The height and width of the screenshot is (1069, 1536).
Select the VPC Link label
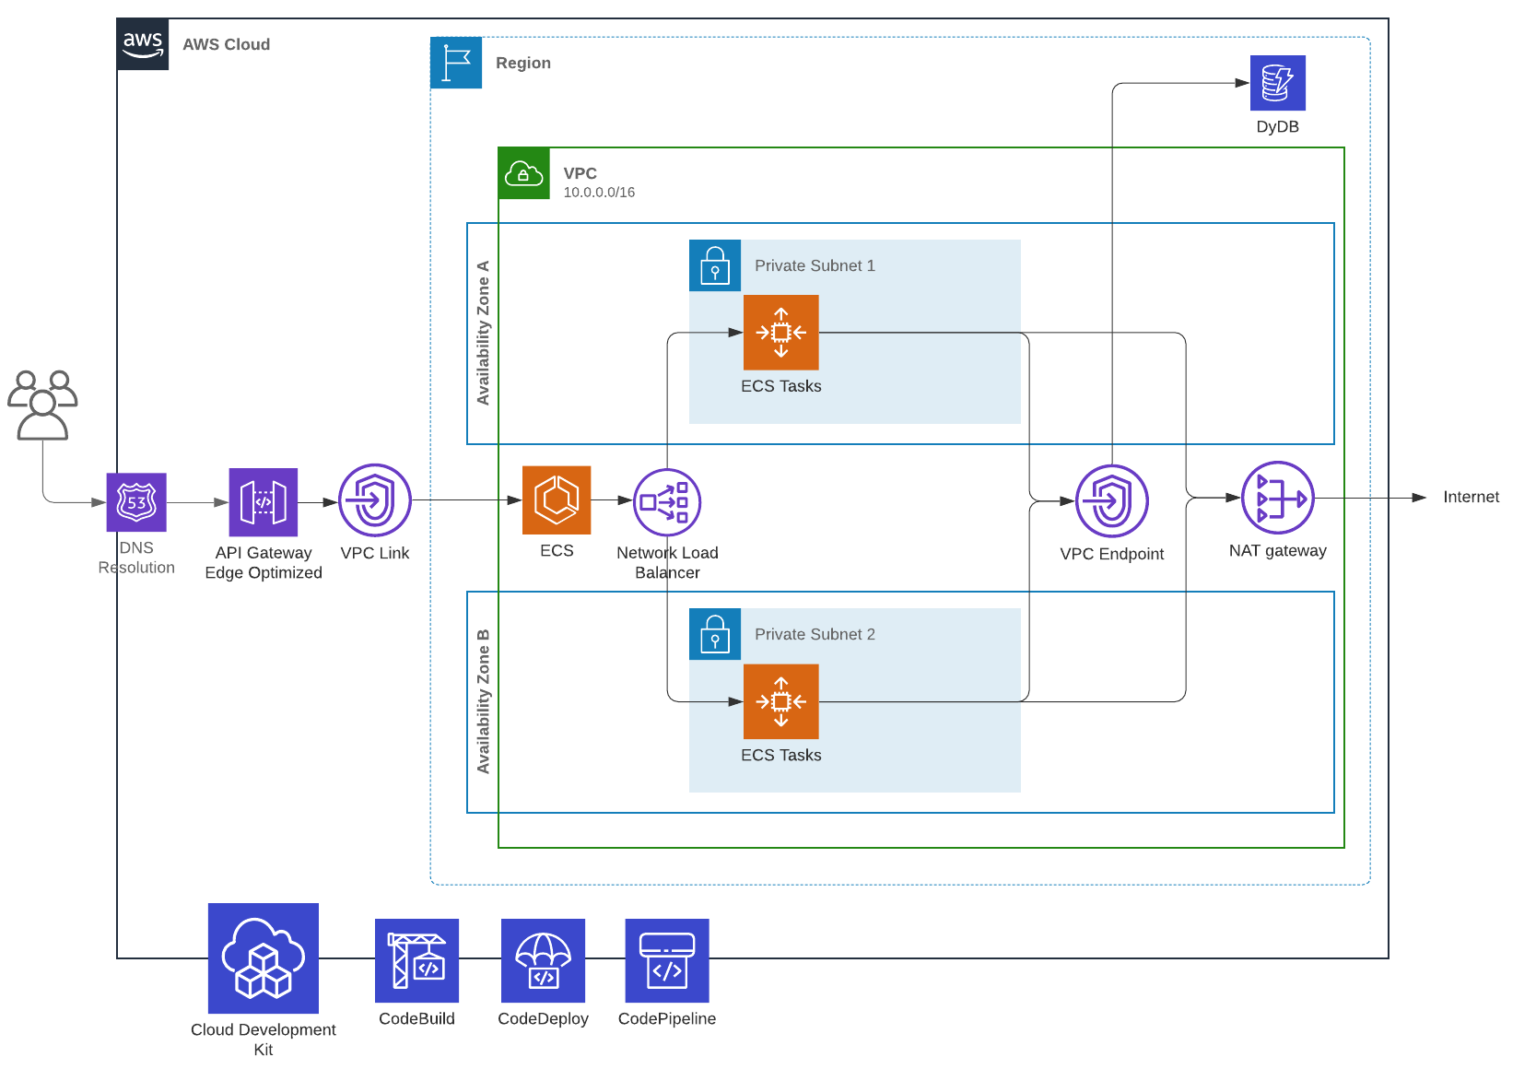375,553
